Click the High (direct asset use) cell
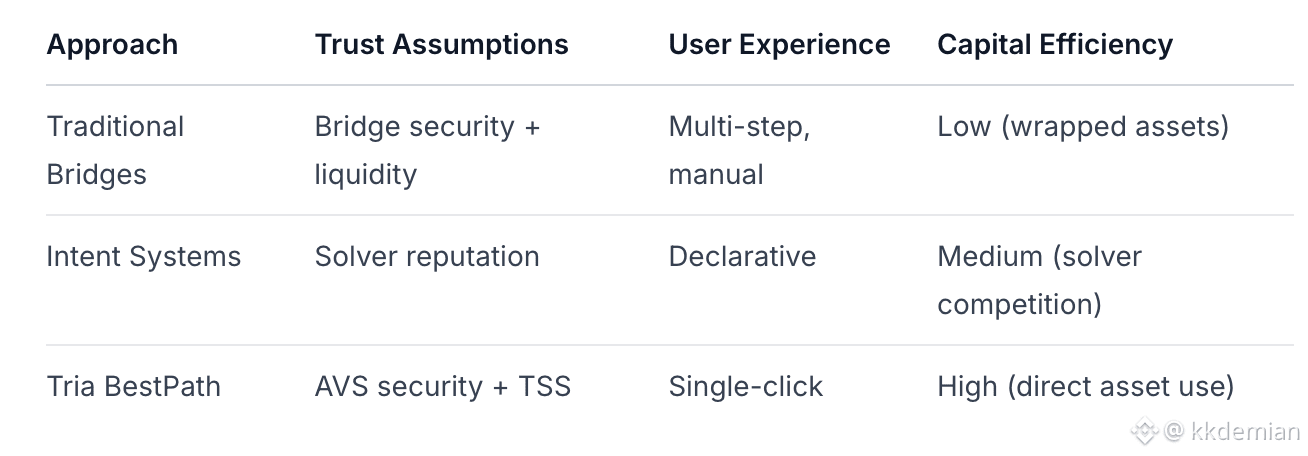Image resolution: width=1308 pixels, height=456 pixels. coord(1085,387)
